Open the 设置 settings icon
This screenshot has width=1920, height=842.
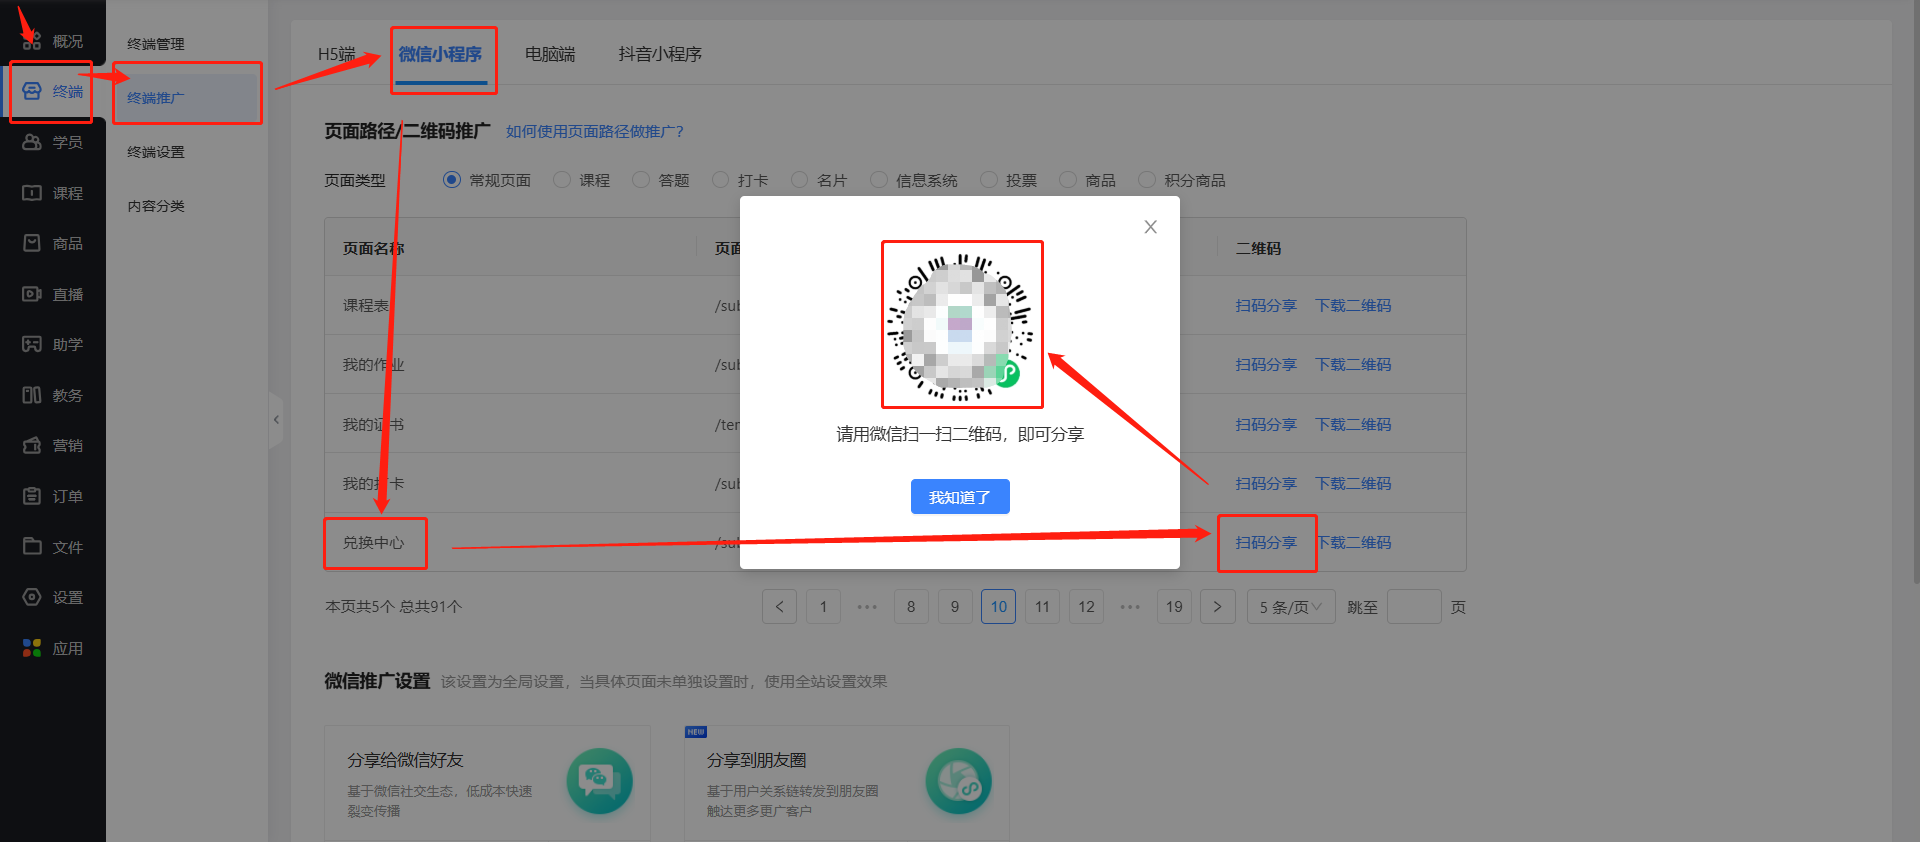(32, 597)
